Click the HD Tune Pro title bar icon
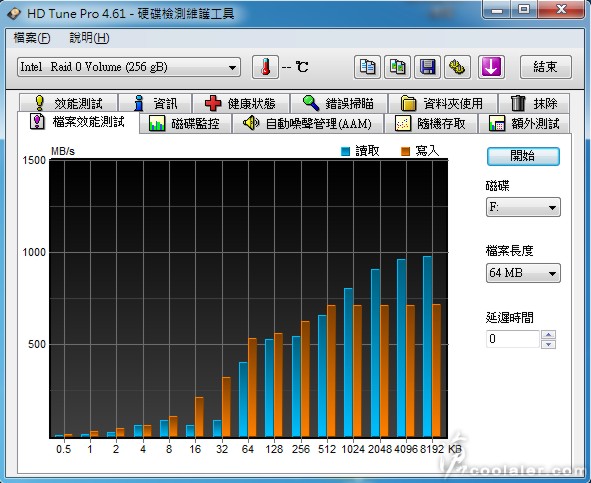This screenshot has height=483, width=591. click(x=14, y=14)
